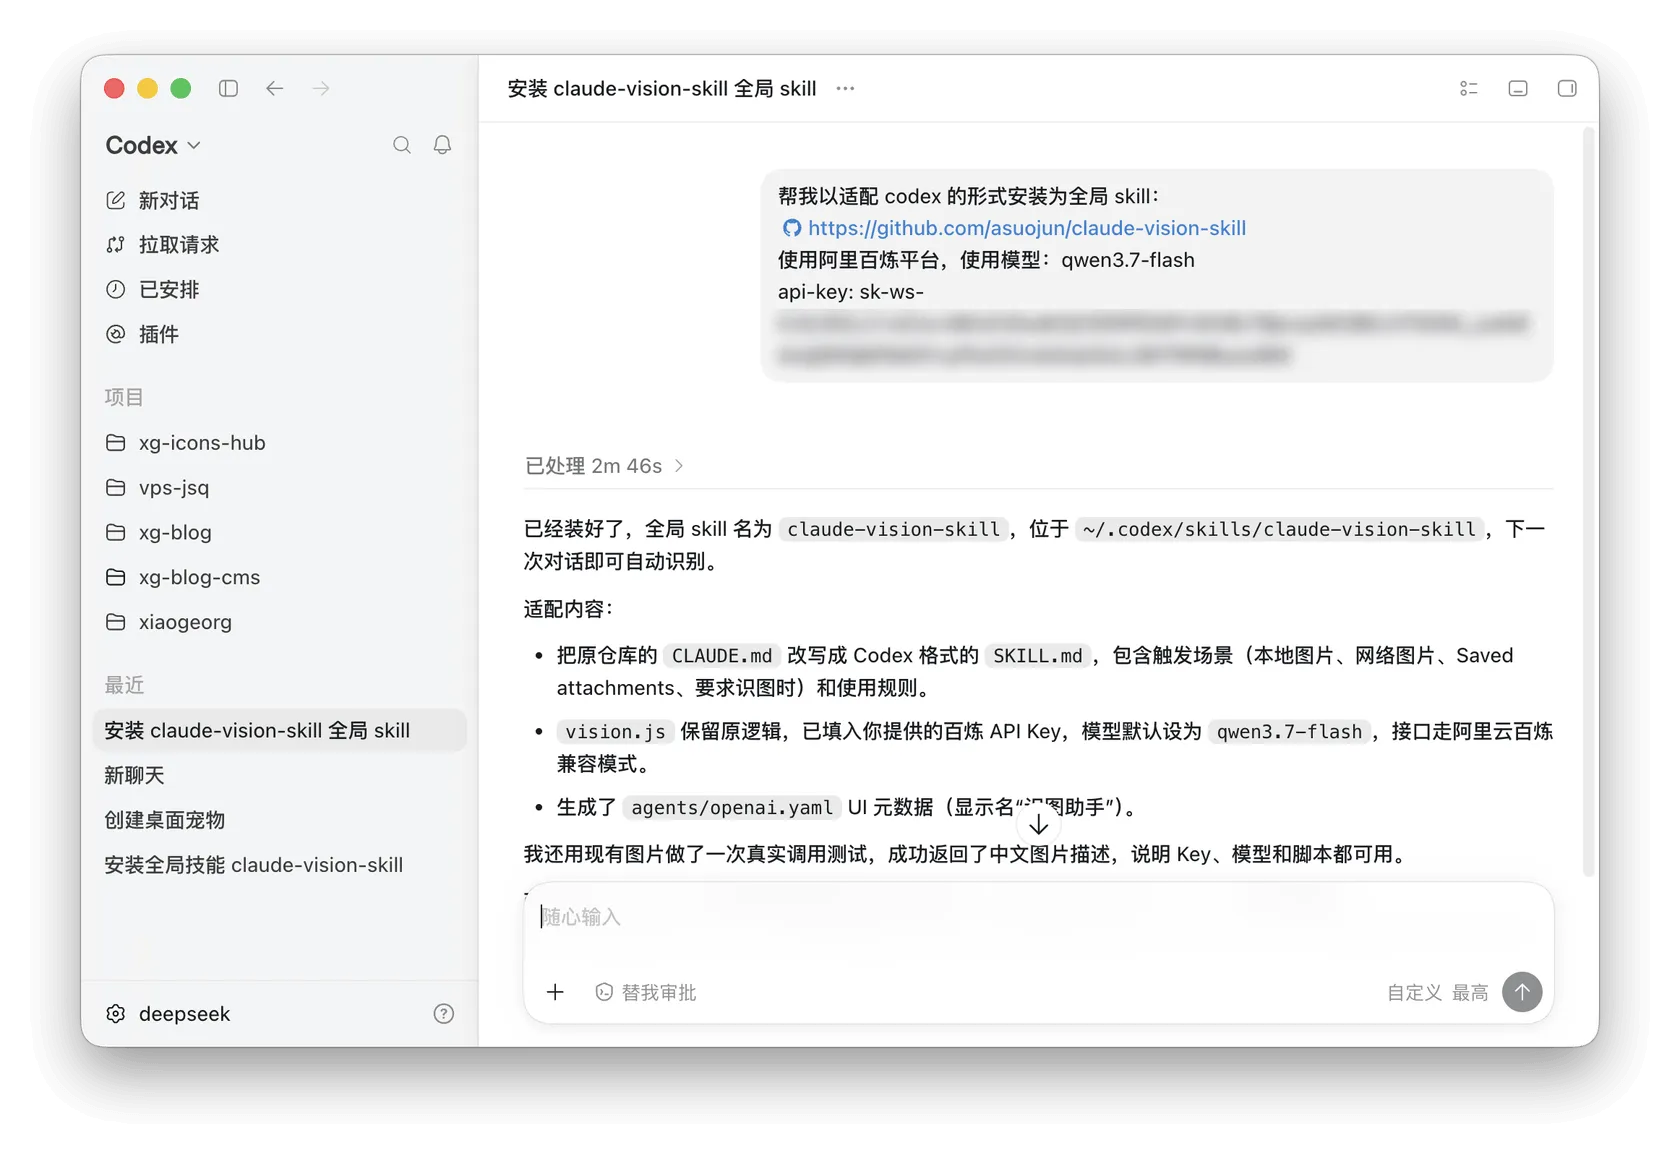Open settings gear next to deepseek

116,1014
